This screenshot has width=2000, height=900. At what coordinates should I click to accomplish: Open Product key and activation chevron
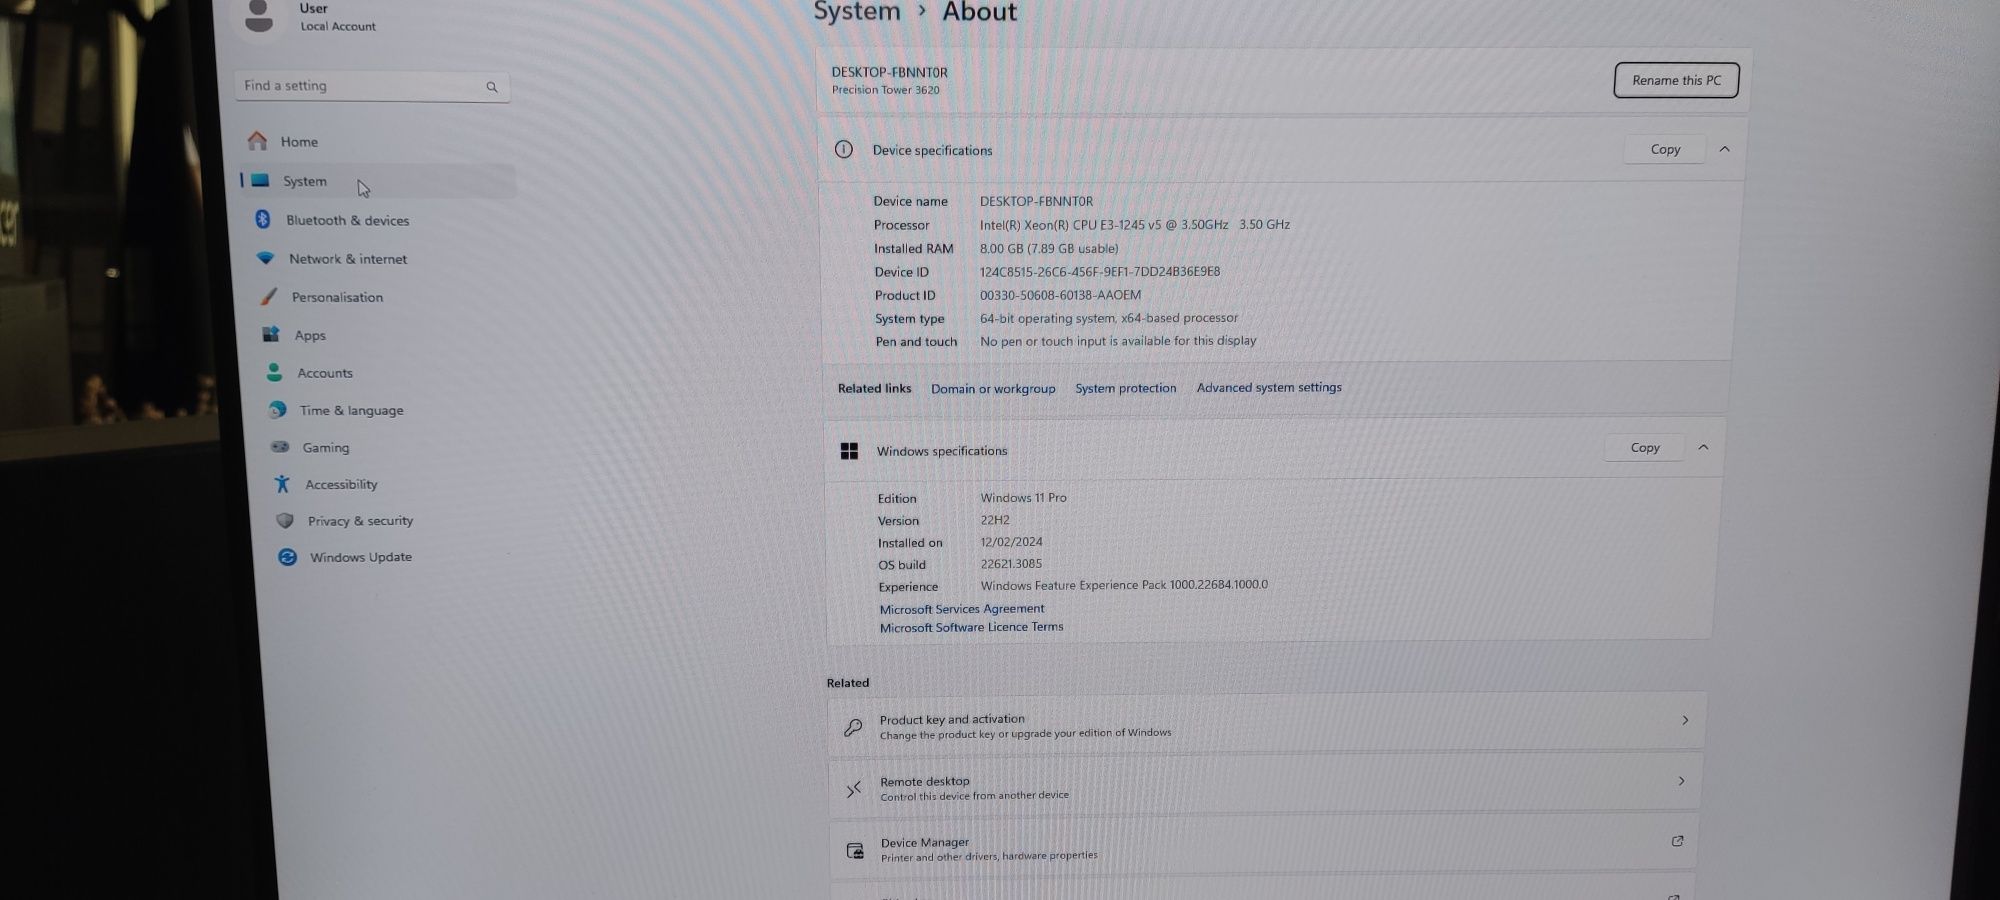tap(1685, 720)
